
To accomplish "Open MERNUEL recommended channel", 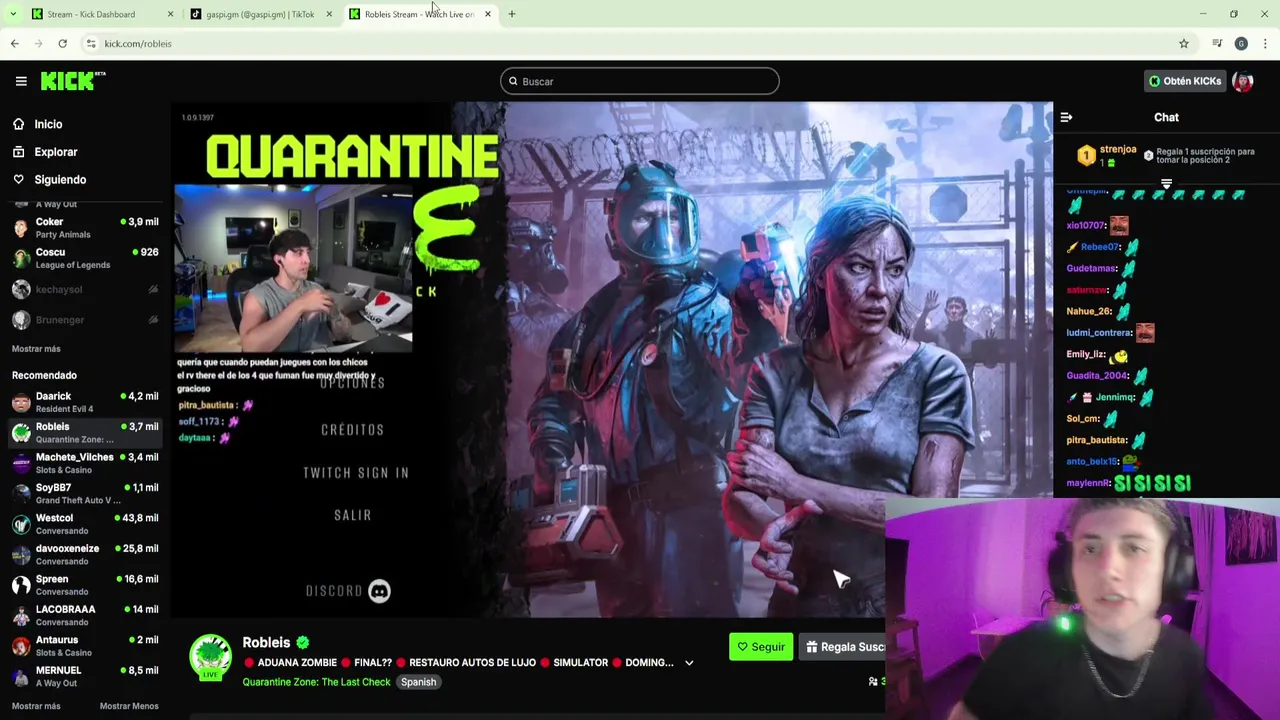I will (x=85, y=676).
